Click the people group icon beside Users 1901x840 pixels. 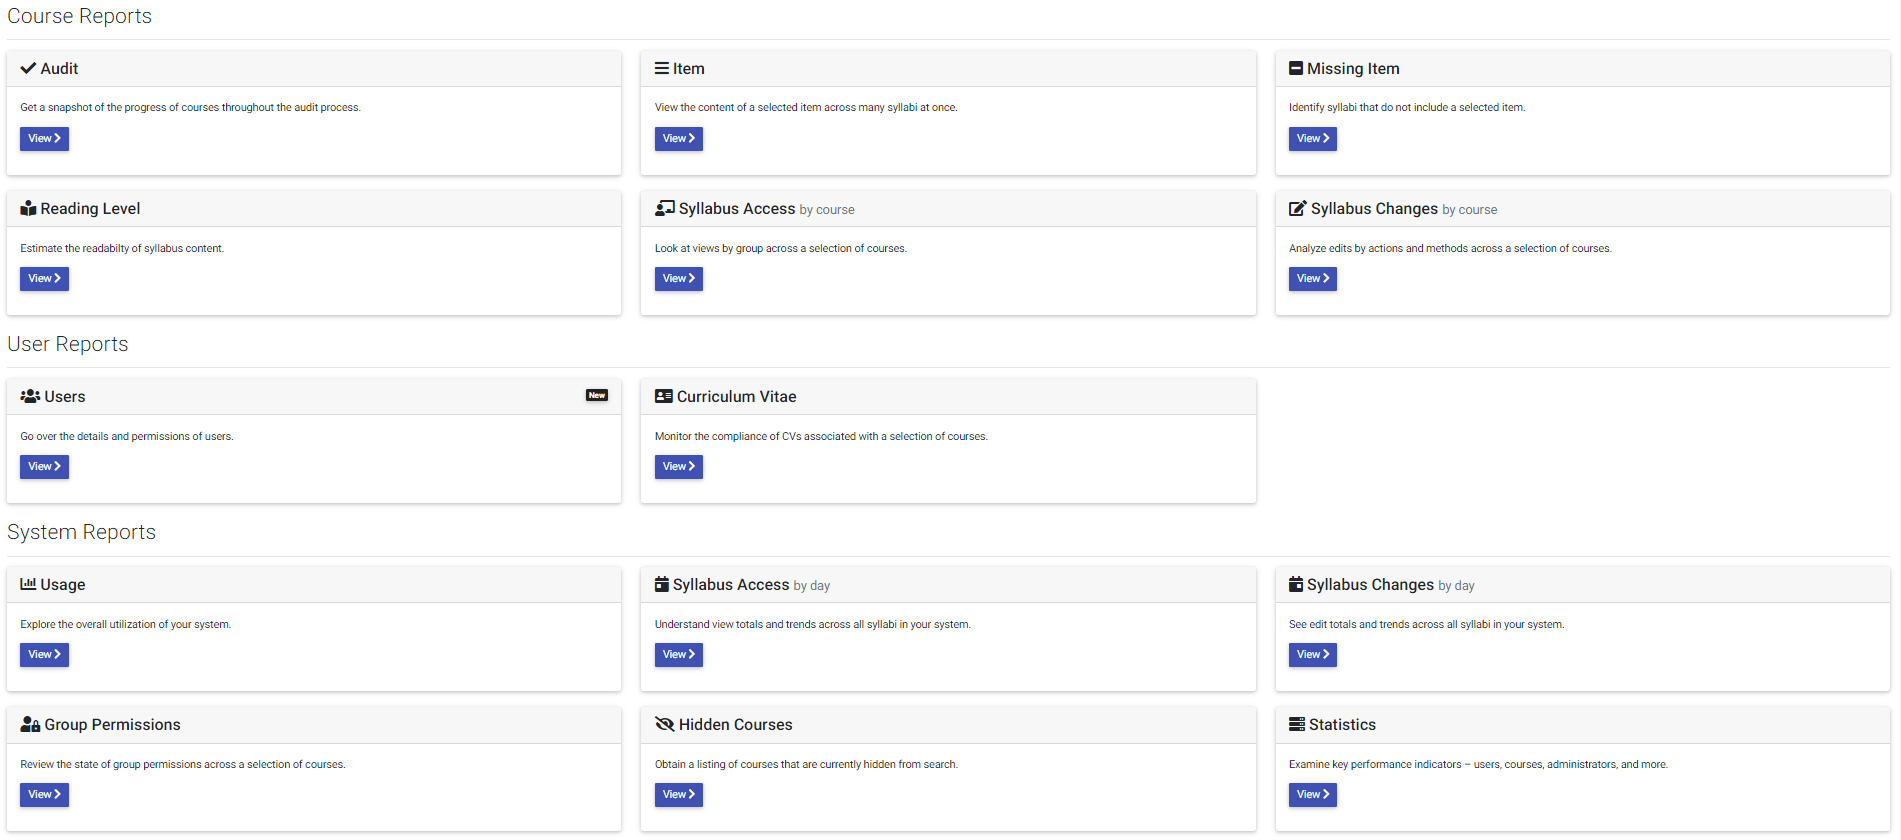pyautogui.click(x=30, y=396)
